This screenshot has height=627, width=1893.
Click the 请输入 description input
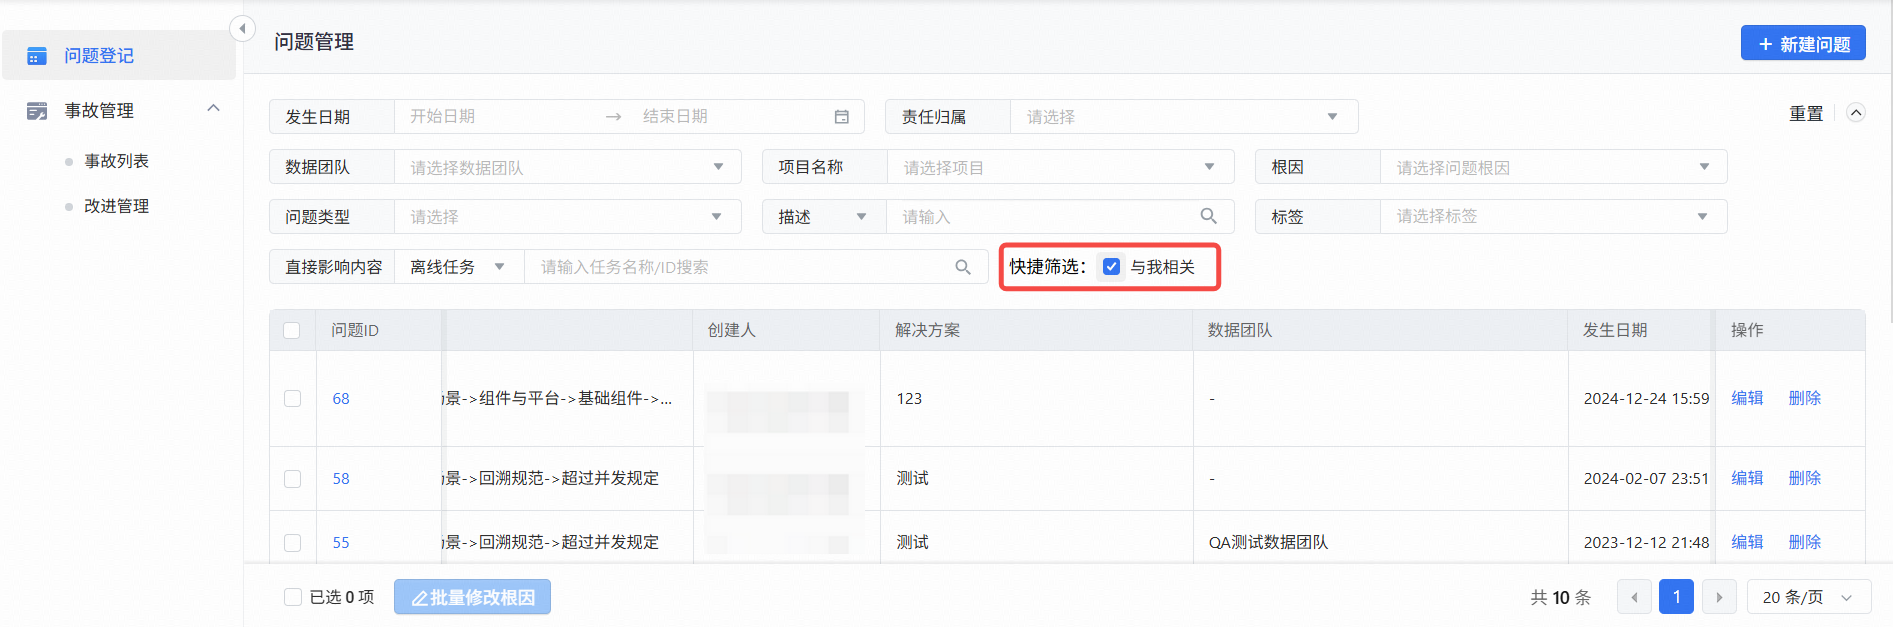pyautogui.click(x=1040, y=217)
